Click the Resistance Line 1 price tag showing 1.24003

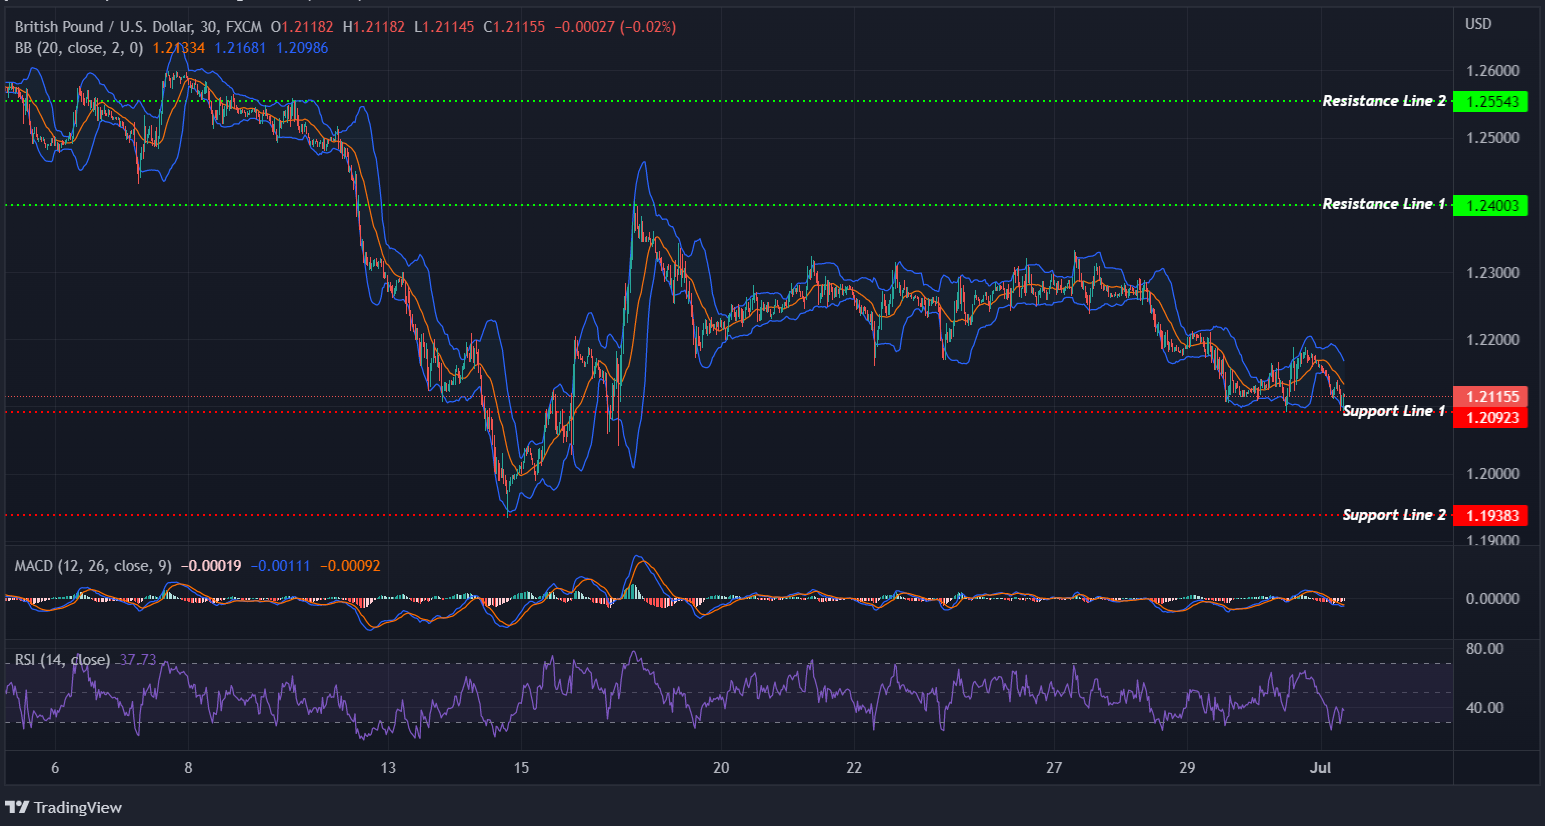point(1491,205)
